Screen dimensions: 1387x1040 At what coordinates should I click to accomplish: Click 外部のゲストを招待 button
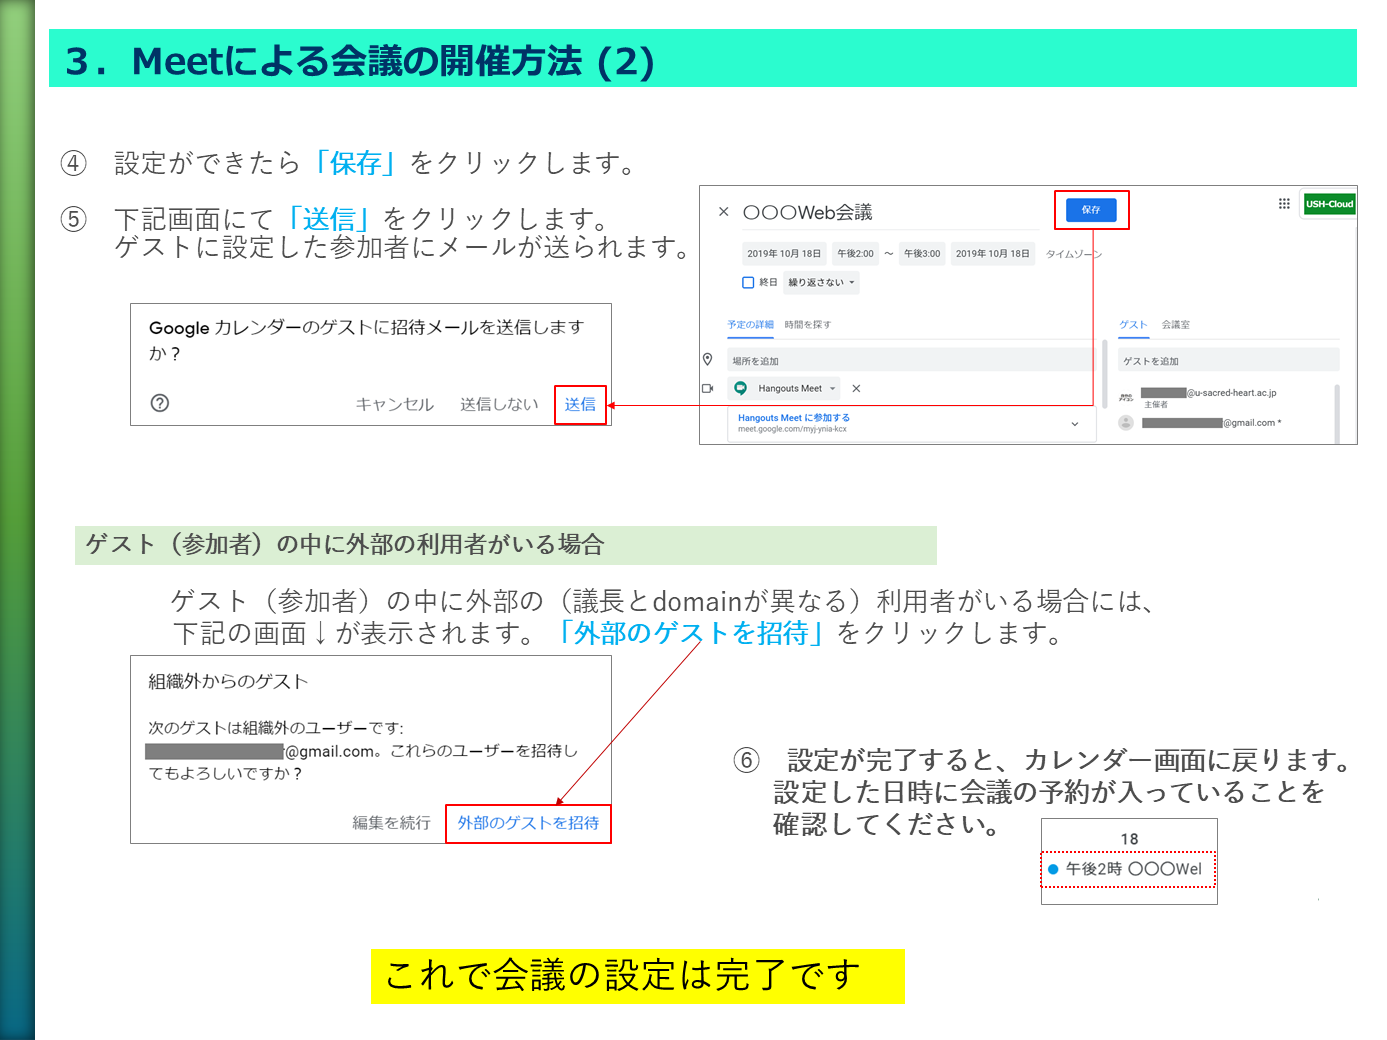click(x=528, y=823)
